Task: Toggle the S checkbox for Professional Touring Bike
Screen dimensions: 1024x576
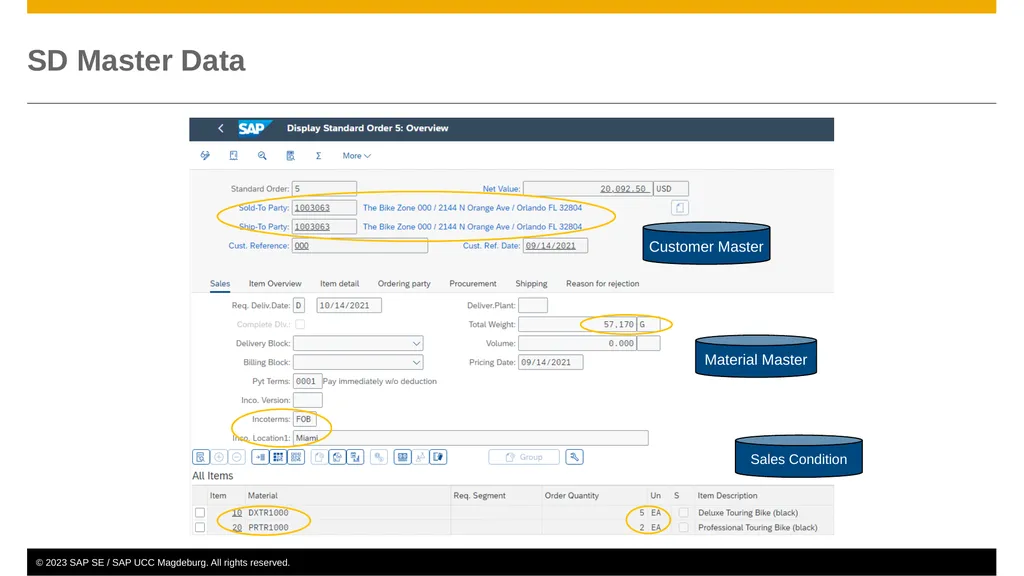Action: click(683, 527)
